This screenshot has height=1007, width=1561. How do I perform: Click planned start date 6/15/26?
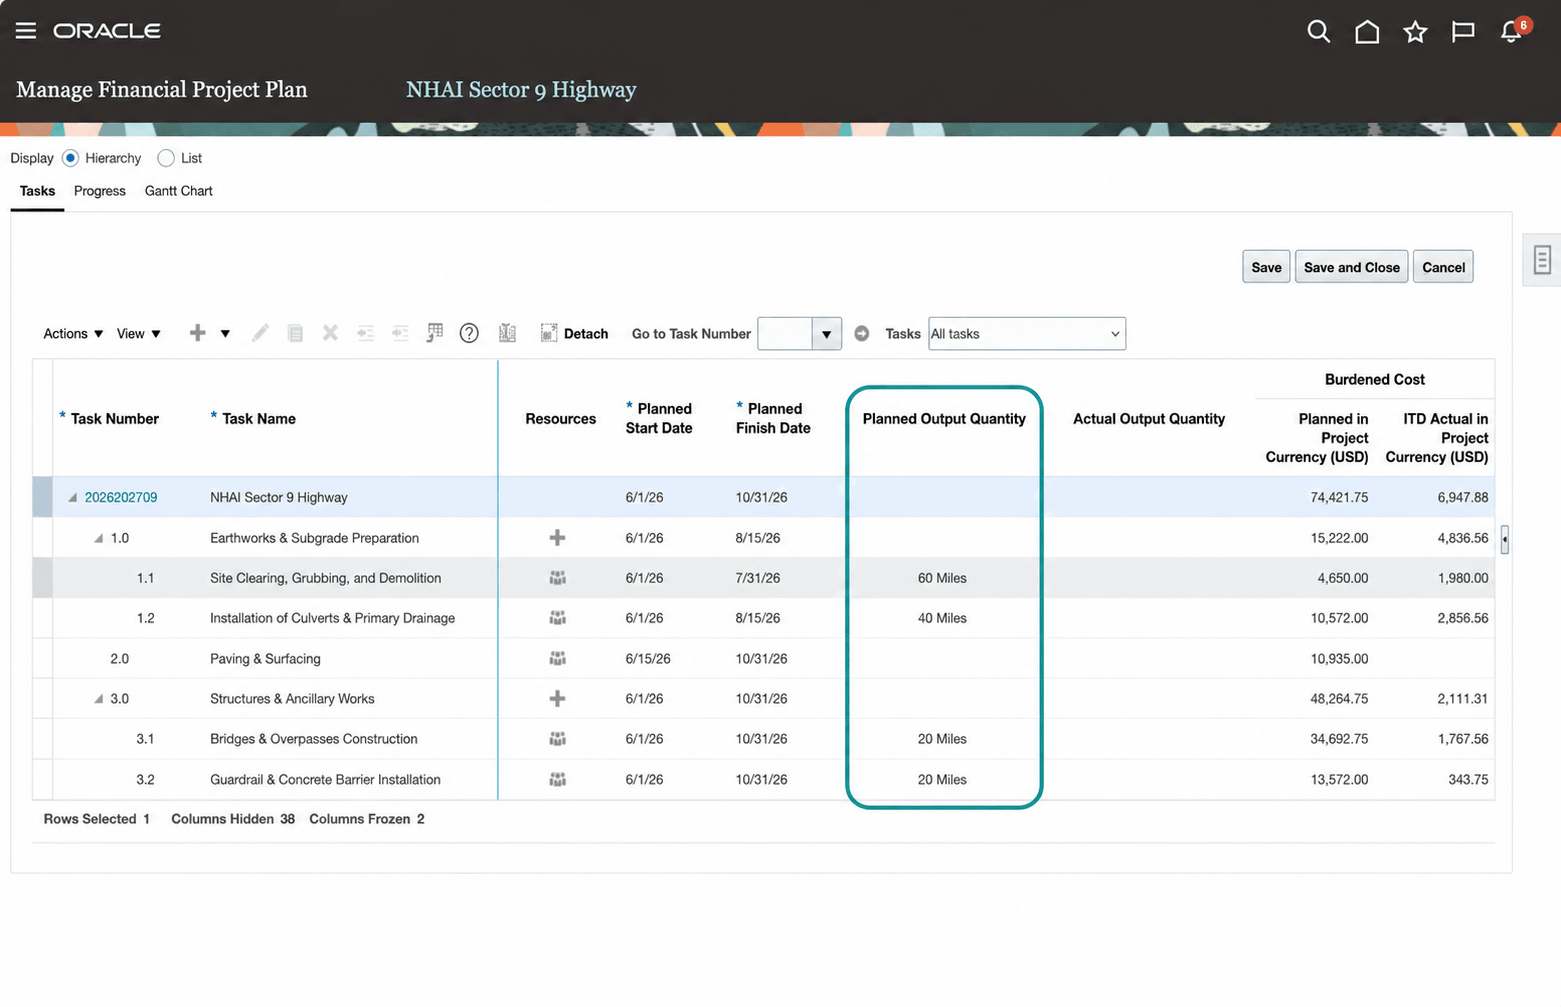pyautogui.click(x=648, y=659)
